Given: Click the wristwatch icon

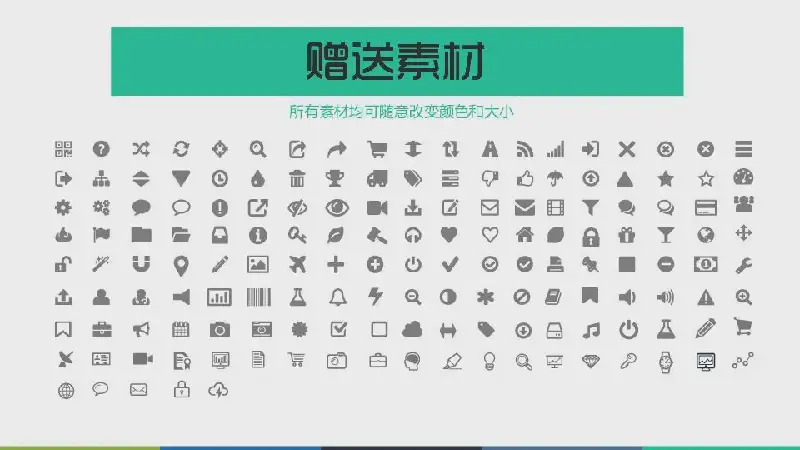Looking at the screenshot, I should point(665,362).
